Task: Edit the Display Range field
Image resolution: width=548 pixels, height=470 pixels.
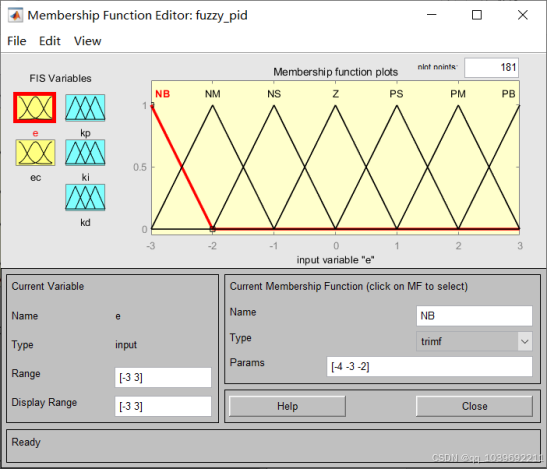Action: [x=163, y=406]
